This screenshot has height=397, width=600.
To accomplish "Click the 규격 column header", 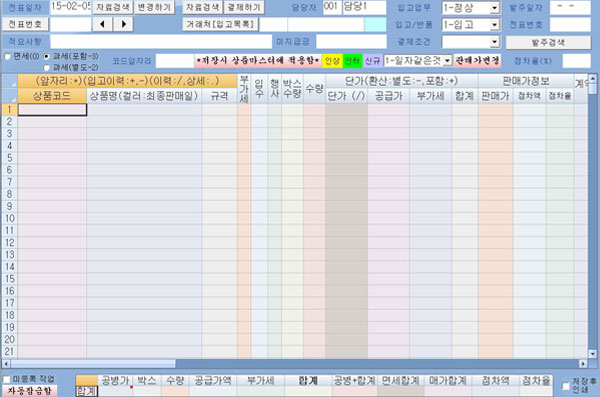I will click(219, 96).
